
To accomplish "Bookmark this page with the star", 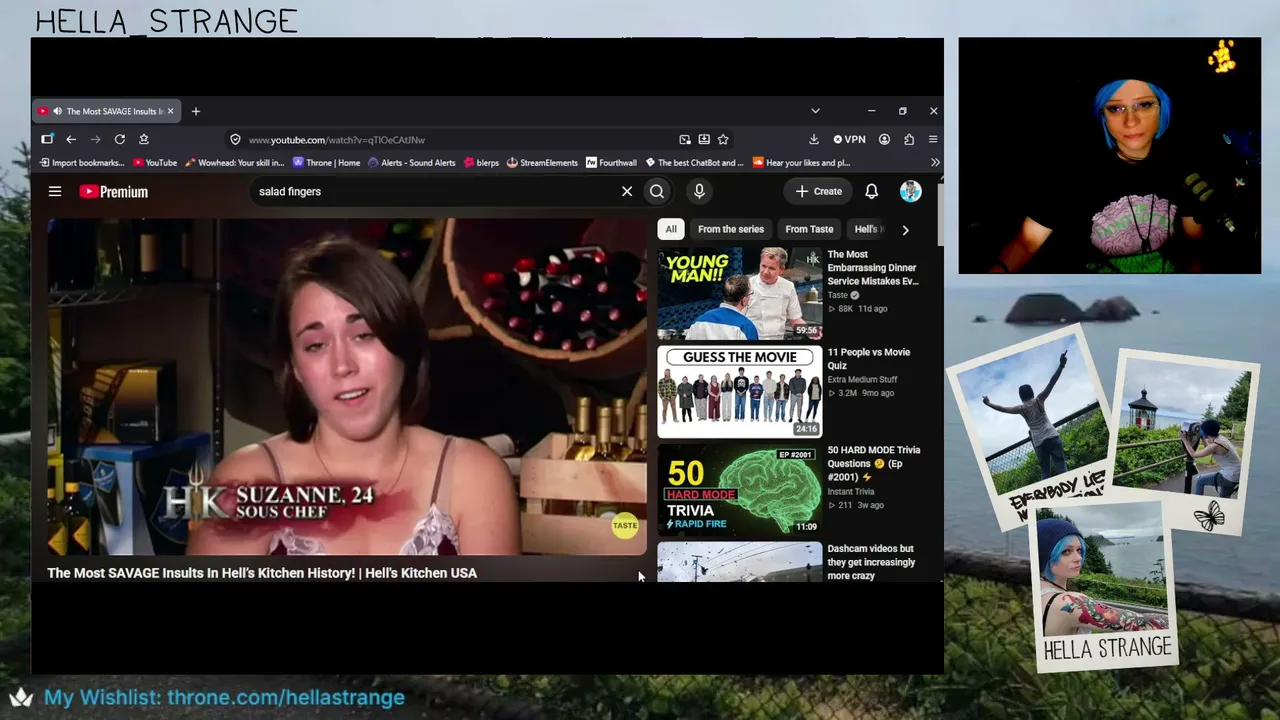I will [x=723, y=140].
